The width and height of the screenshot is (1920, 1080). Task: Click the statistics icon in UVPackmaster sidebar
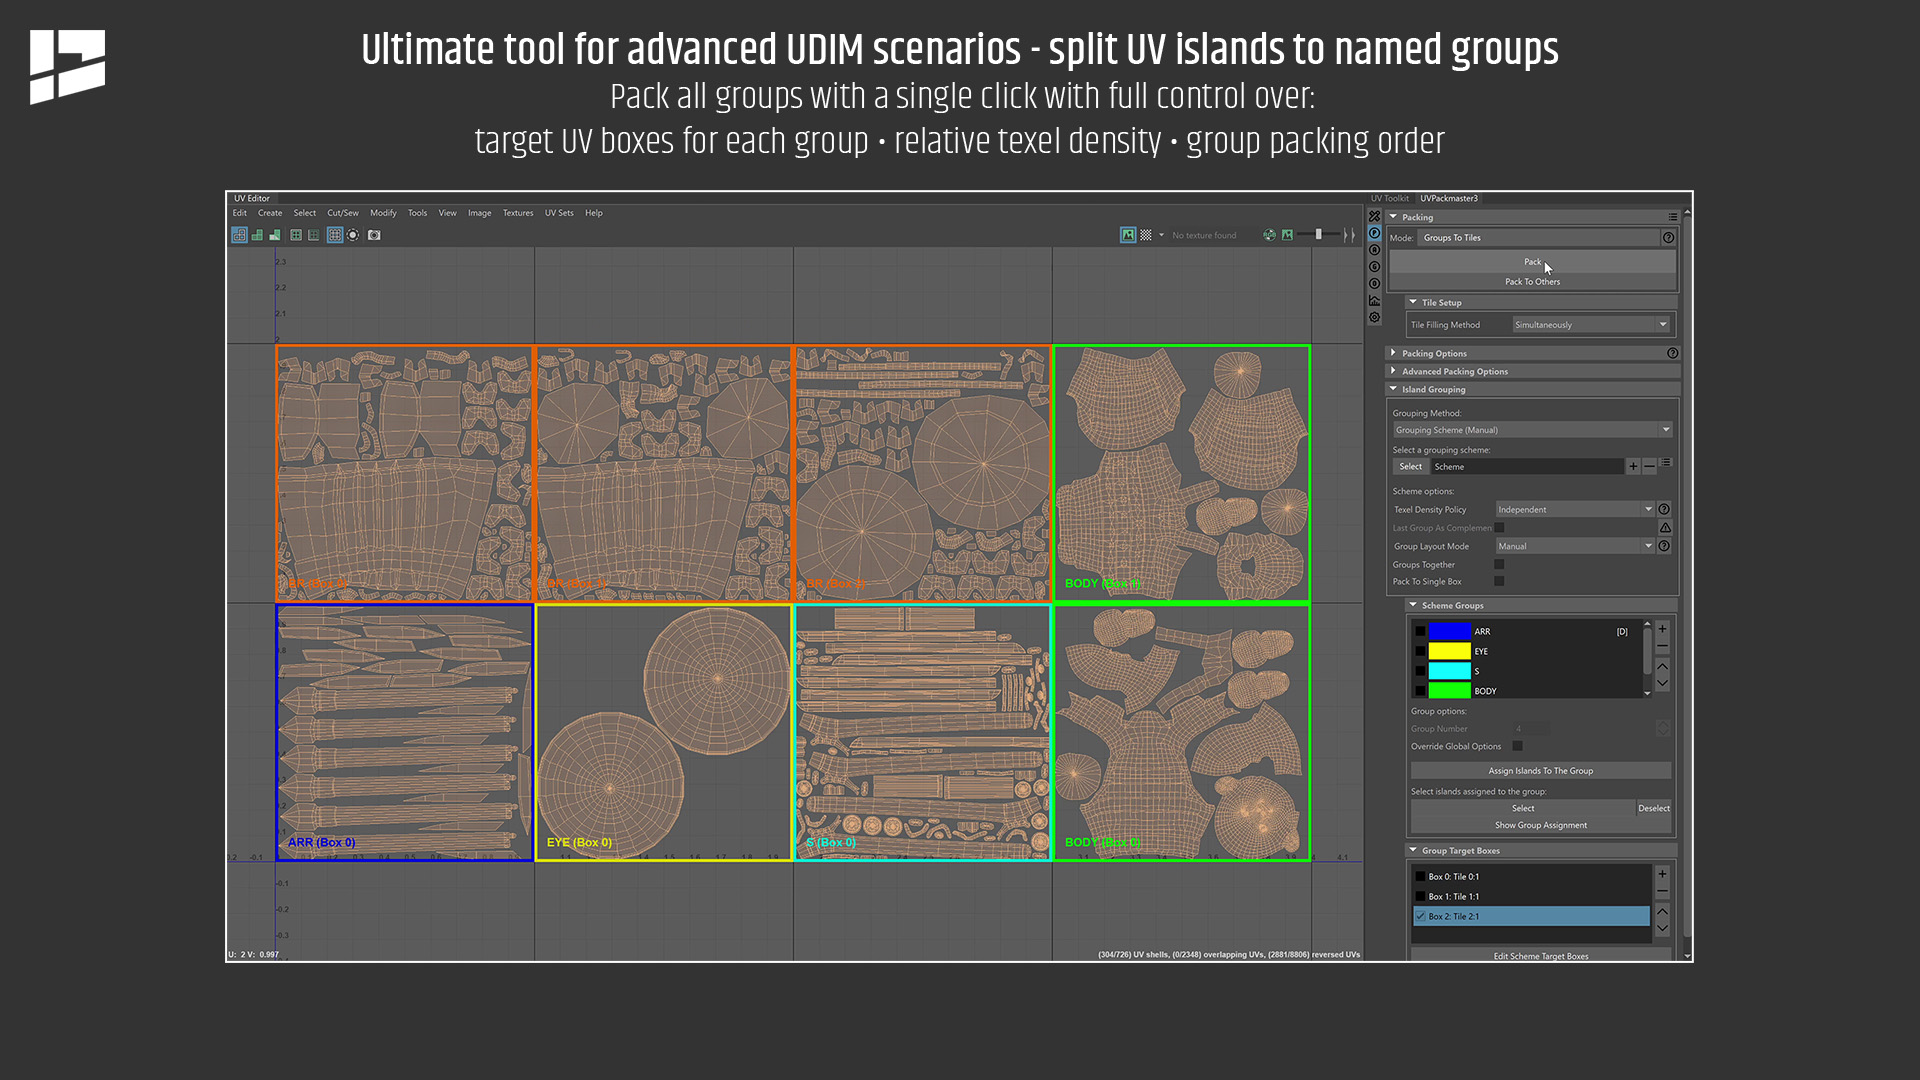1375,300
